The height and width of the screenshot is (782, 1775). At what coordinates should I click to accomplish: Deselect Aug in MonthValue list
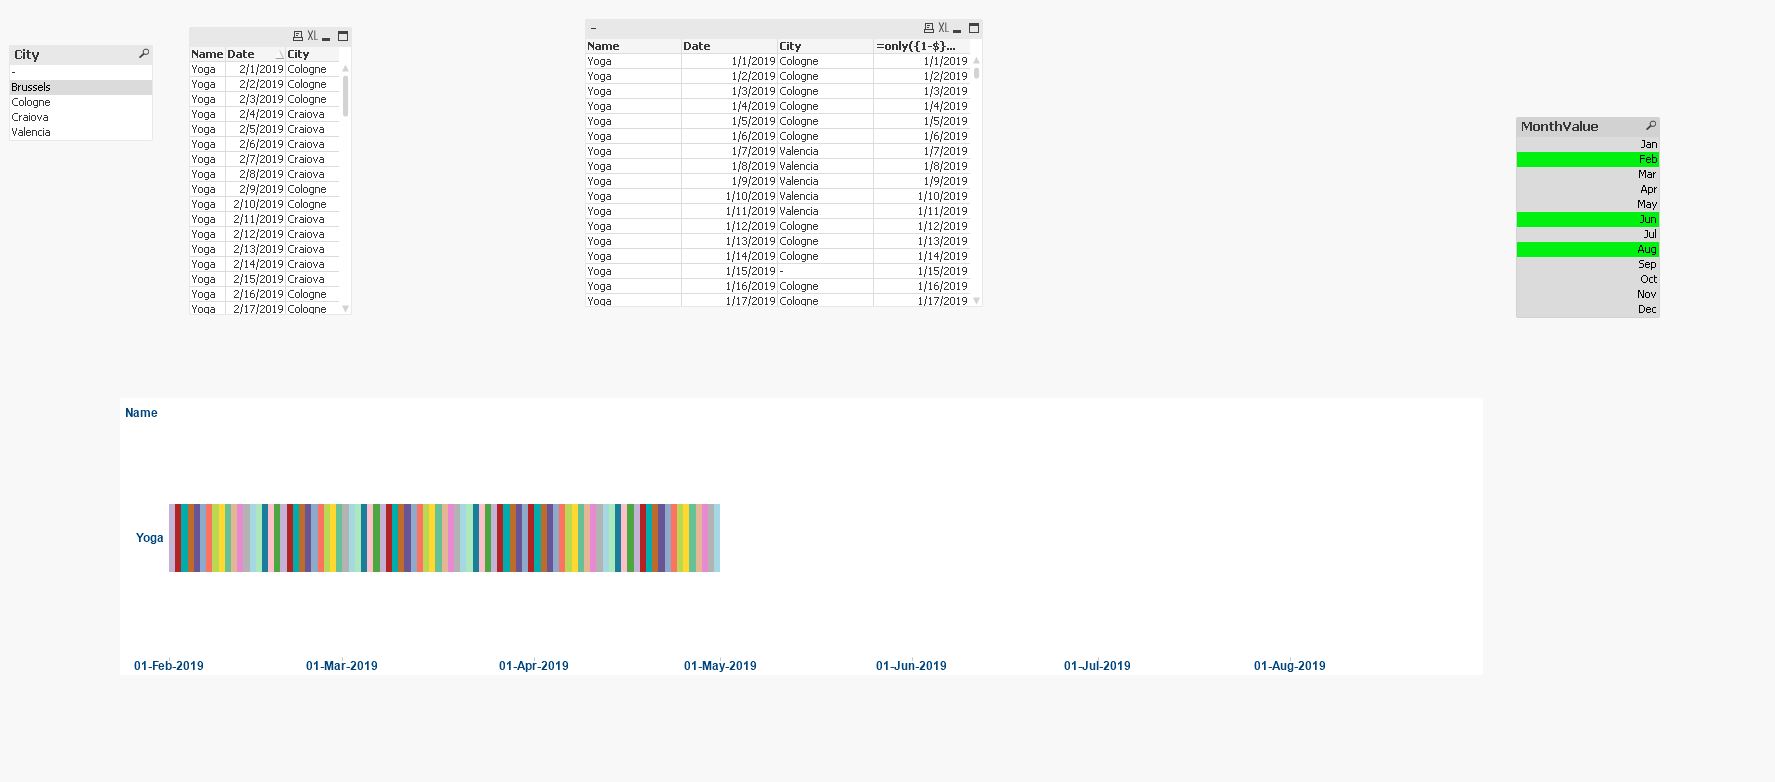1588,249
